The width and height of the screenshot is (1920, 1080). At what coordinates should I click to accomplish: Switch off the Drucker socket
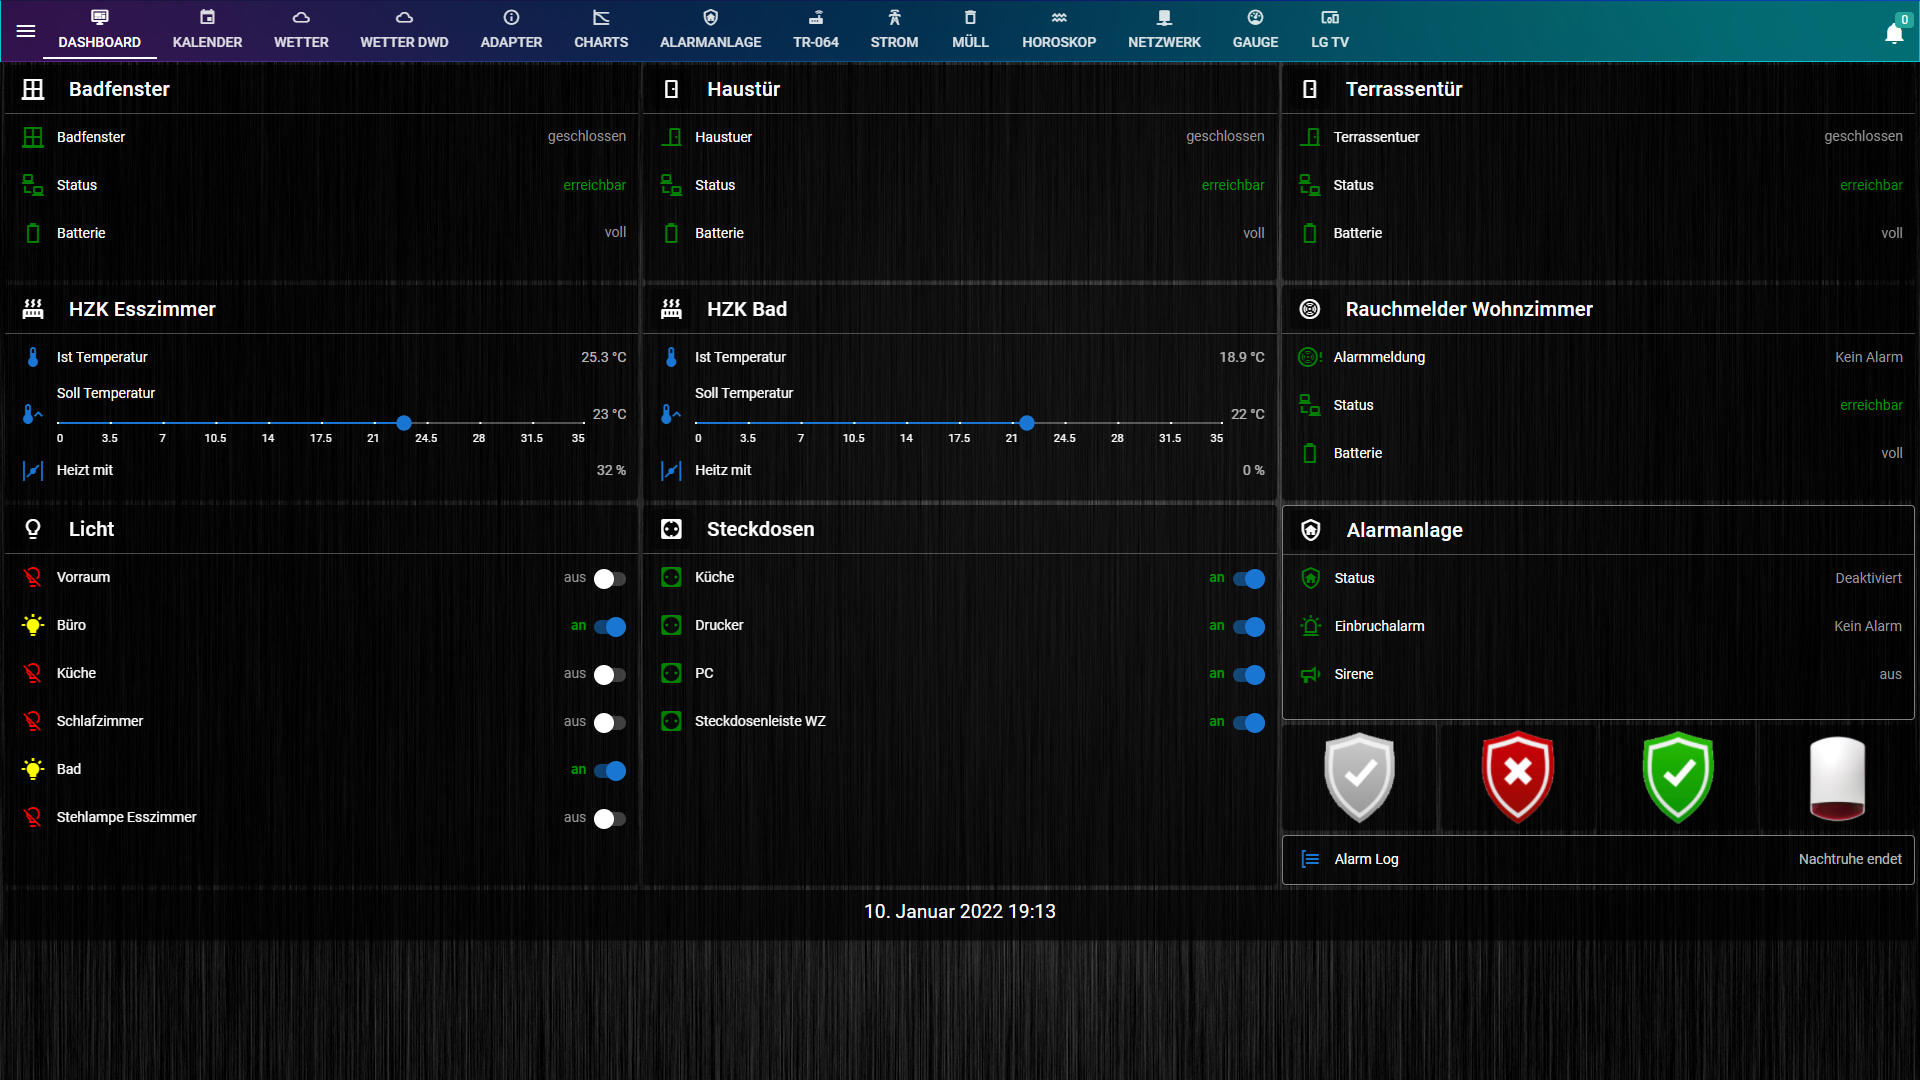pyautogui.click(x=1248, y=626)
